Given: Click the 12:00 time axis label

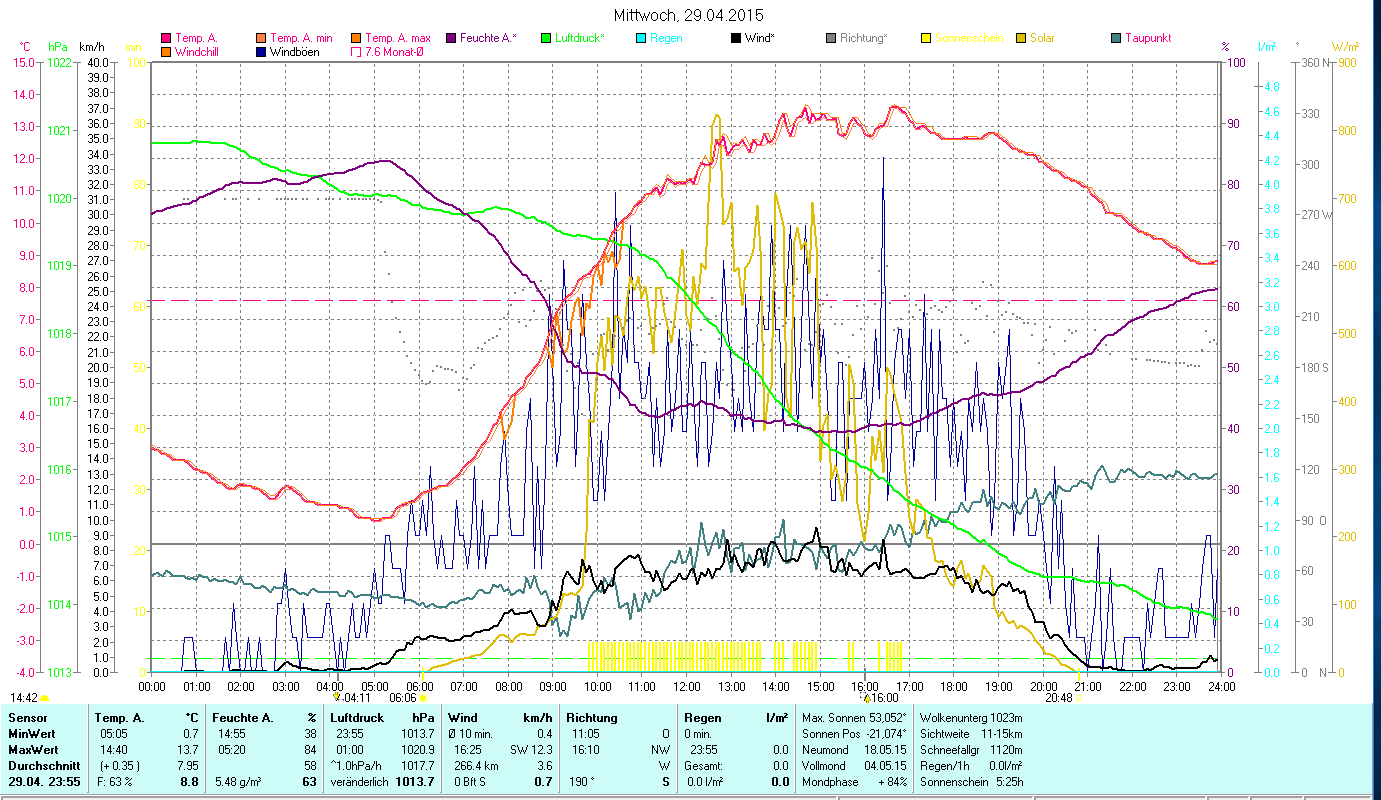Looking at the screenshot, I should [x=687, y=687].
